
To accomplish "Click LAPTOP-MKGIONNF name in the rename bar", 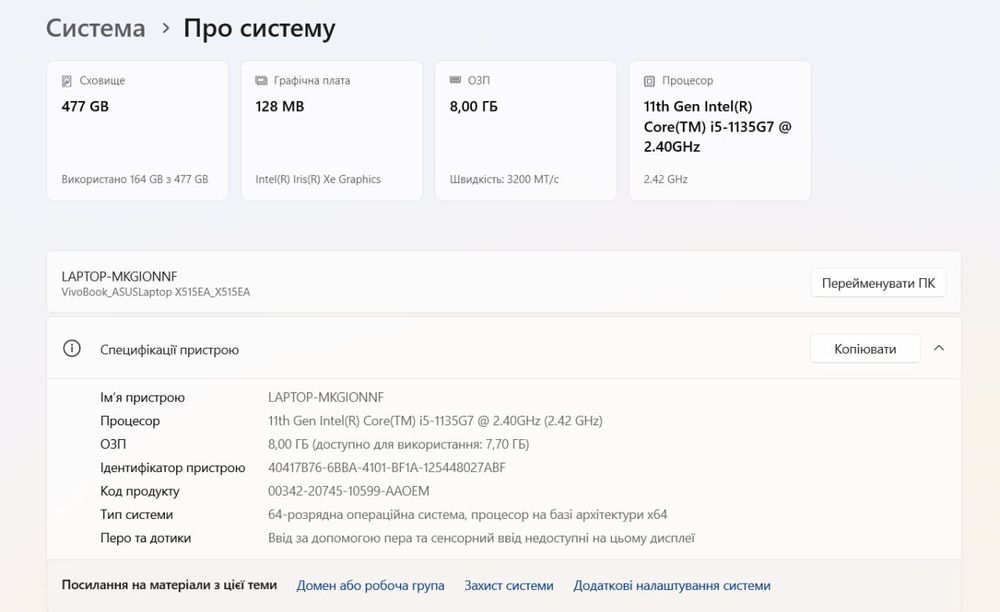I will pyautogui.click(x=119, y=276).
